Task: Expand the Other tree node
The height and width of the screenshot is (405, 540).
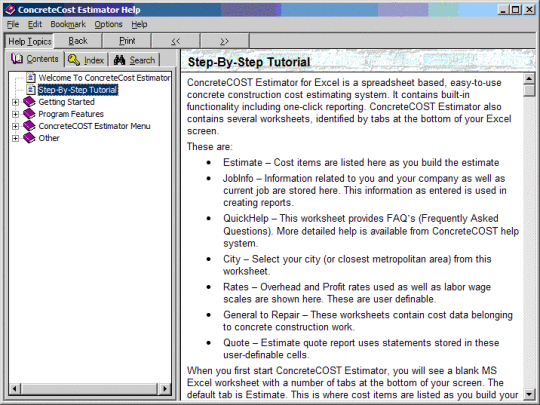Action: point(15,138)
